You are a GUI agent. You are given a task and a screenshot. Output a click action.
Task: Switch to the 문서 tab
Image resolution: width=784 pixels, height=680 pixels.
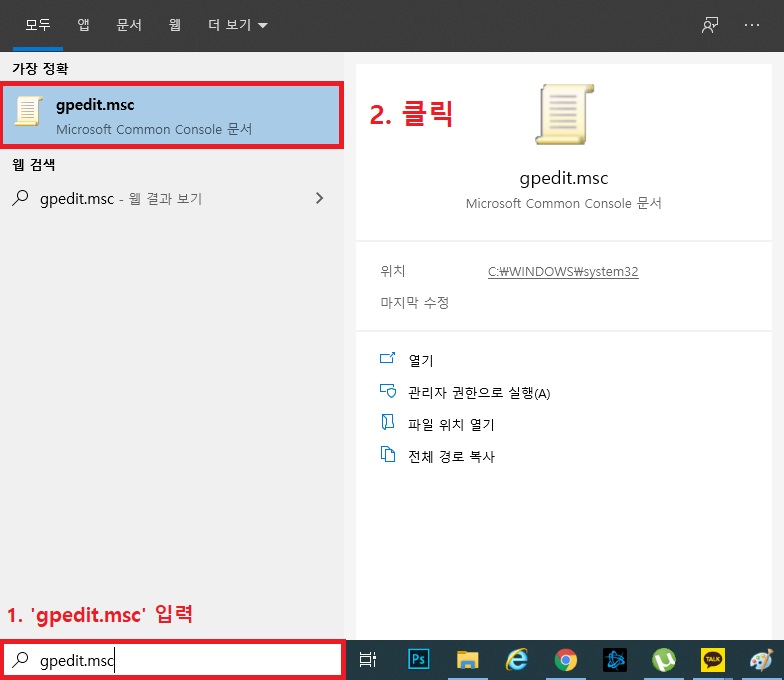click(129, 24)
